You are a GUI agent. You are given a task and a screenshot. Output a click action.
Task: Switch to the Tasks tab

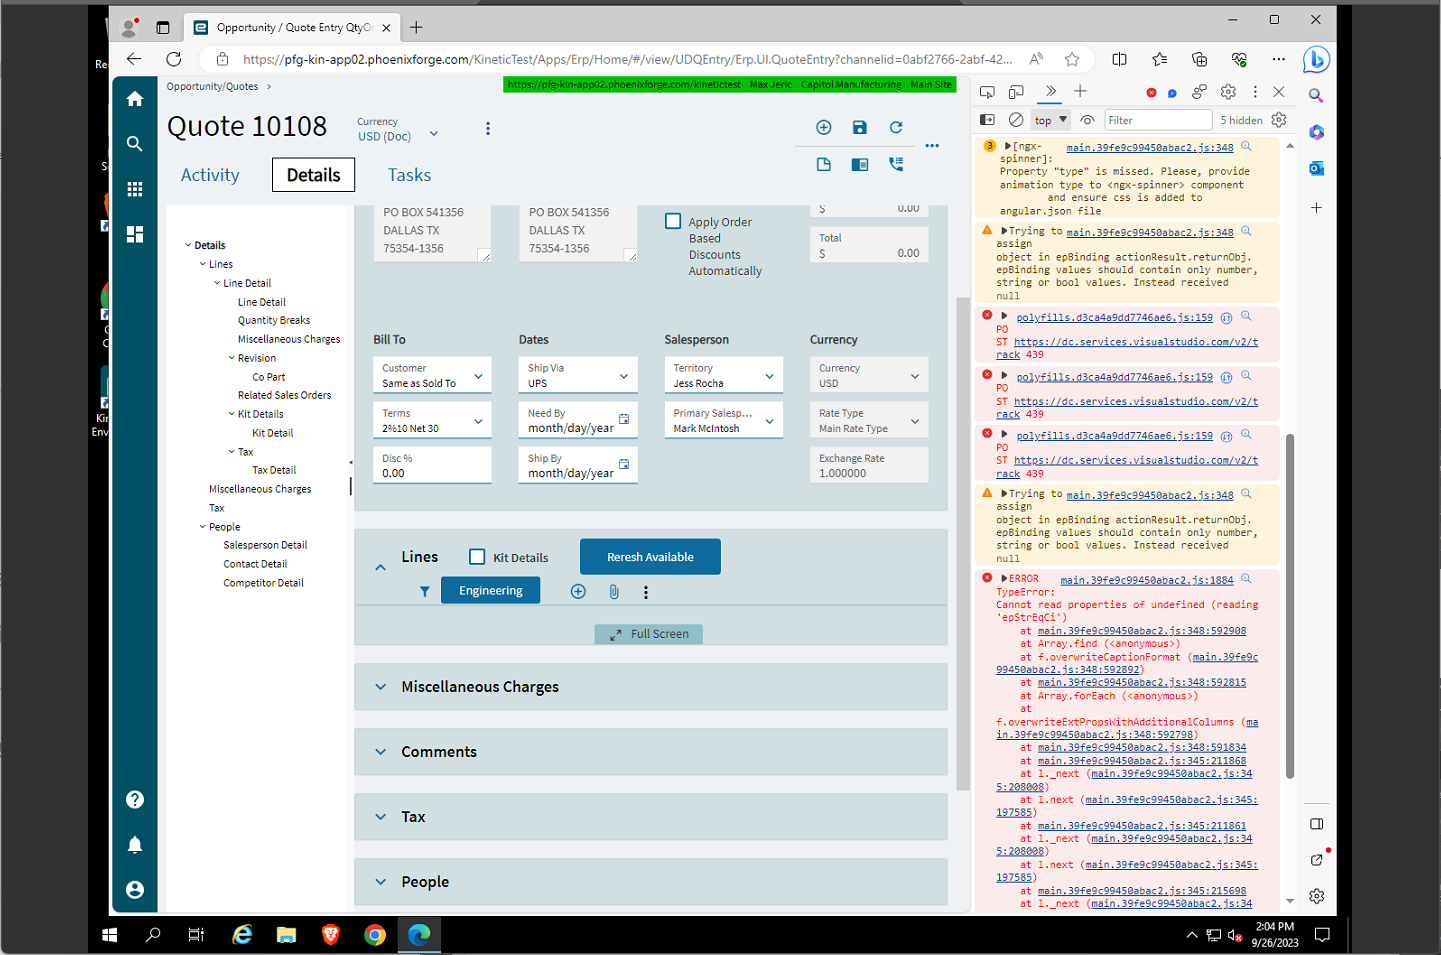point(409,175)
